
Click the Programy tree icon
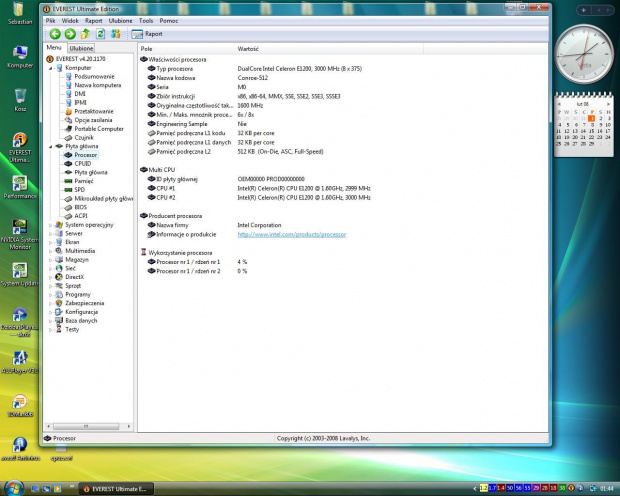point(59,294)
